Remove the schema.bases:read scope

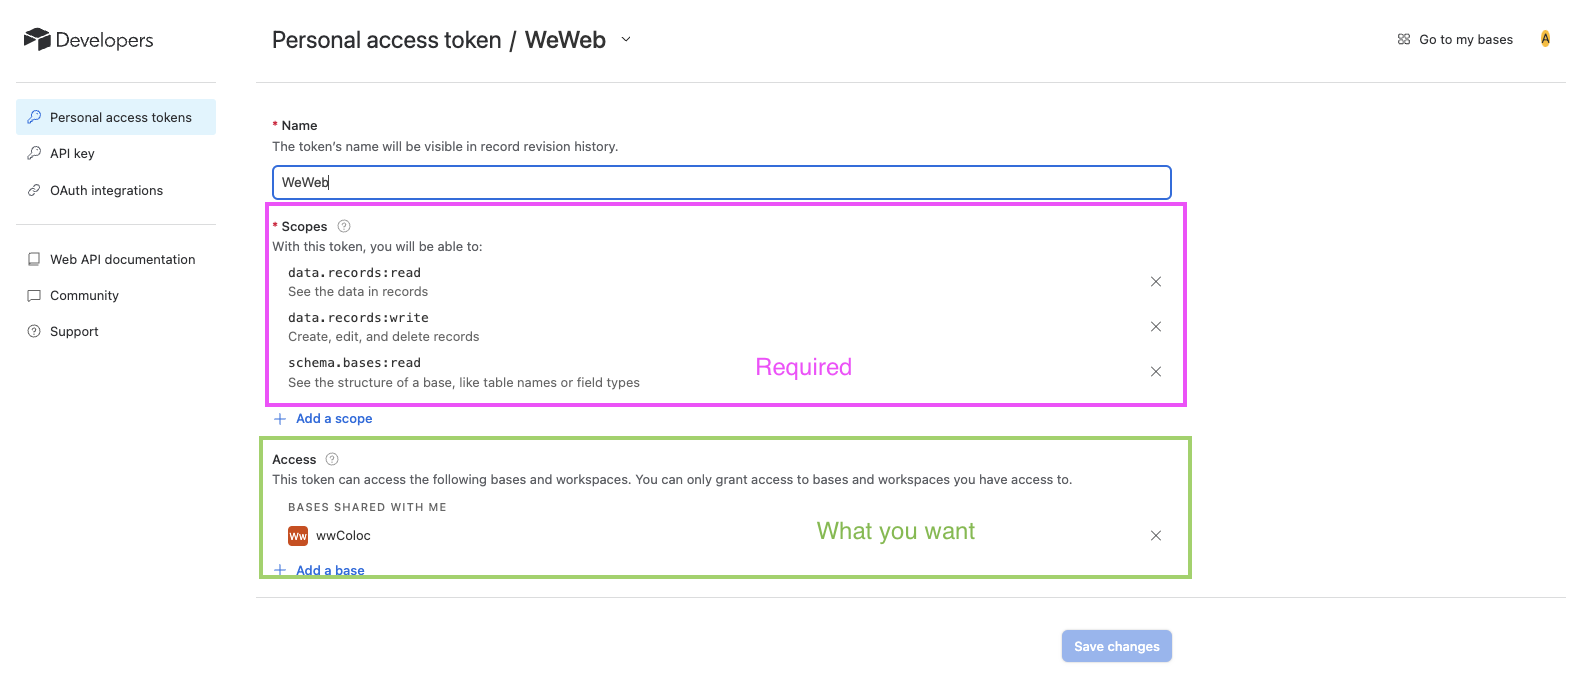pos(1155,371)
